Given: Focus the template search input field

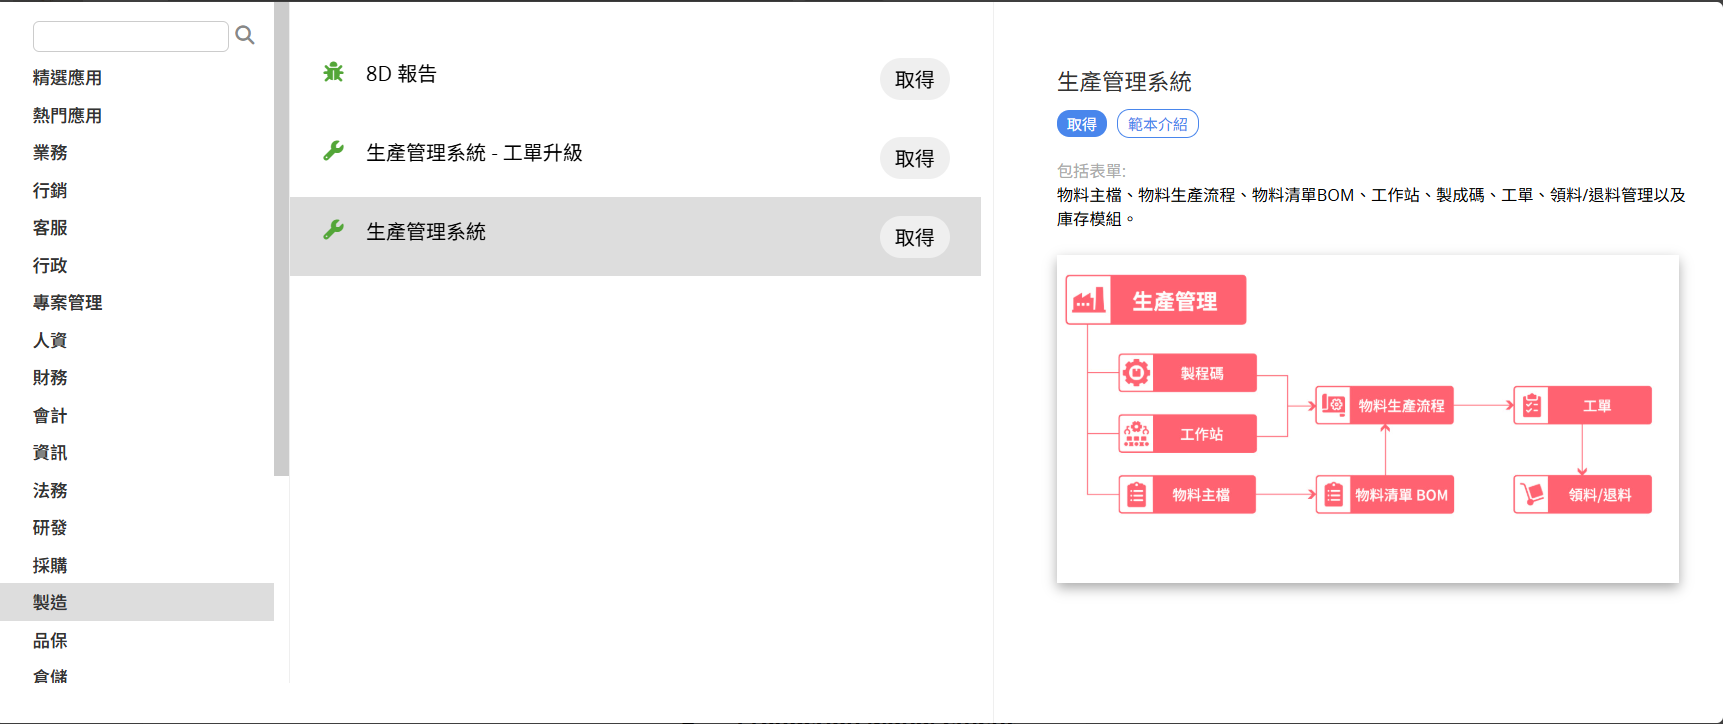Looking at the screenshot, I should (x=131, y=36).
